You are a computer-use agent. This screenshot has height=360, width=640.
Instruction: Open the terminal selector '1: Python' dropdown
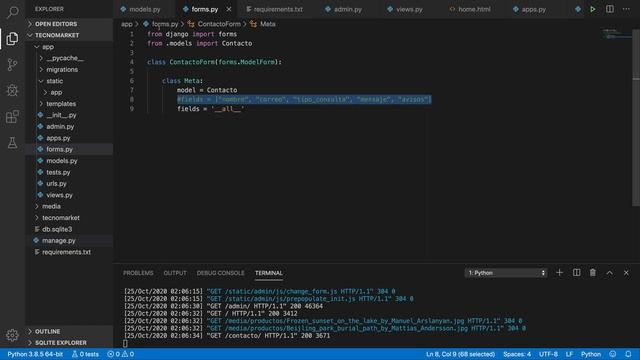(x=506, y=273)
